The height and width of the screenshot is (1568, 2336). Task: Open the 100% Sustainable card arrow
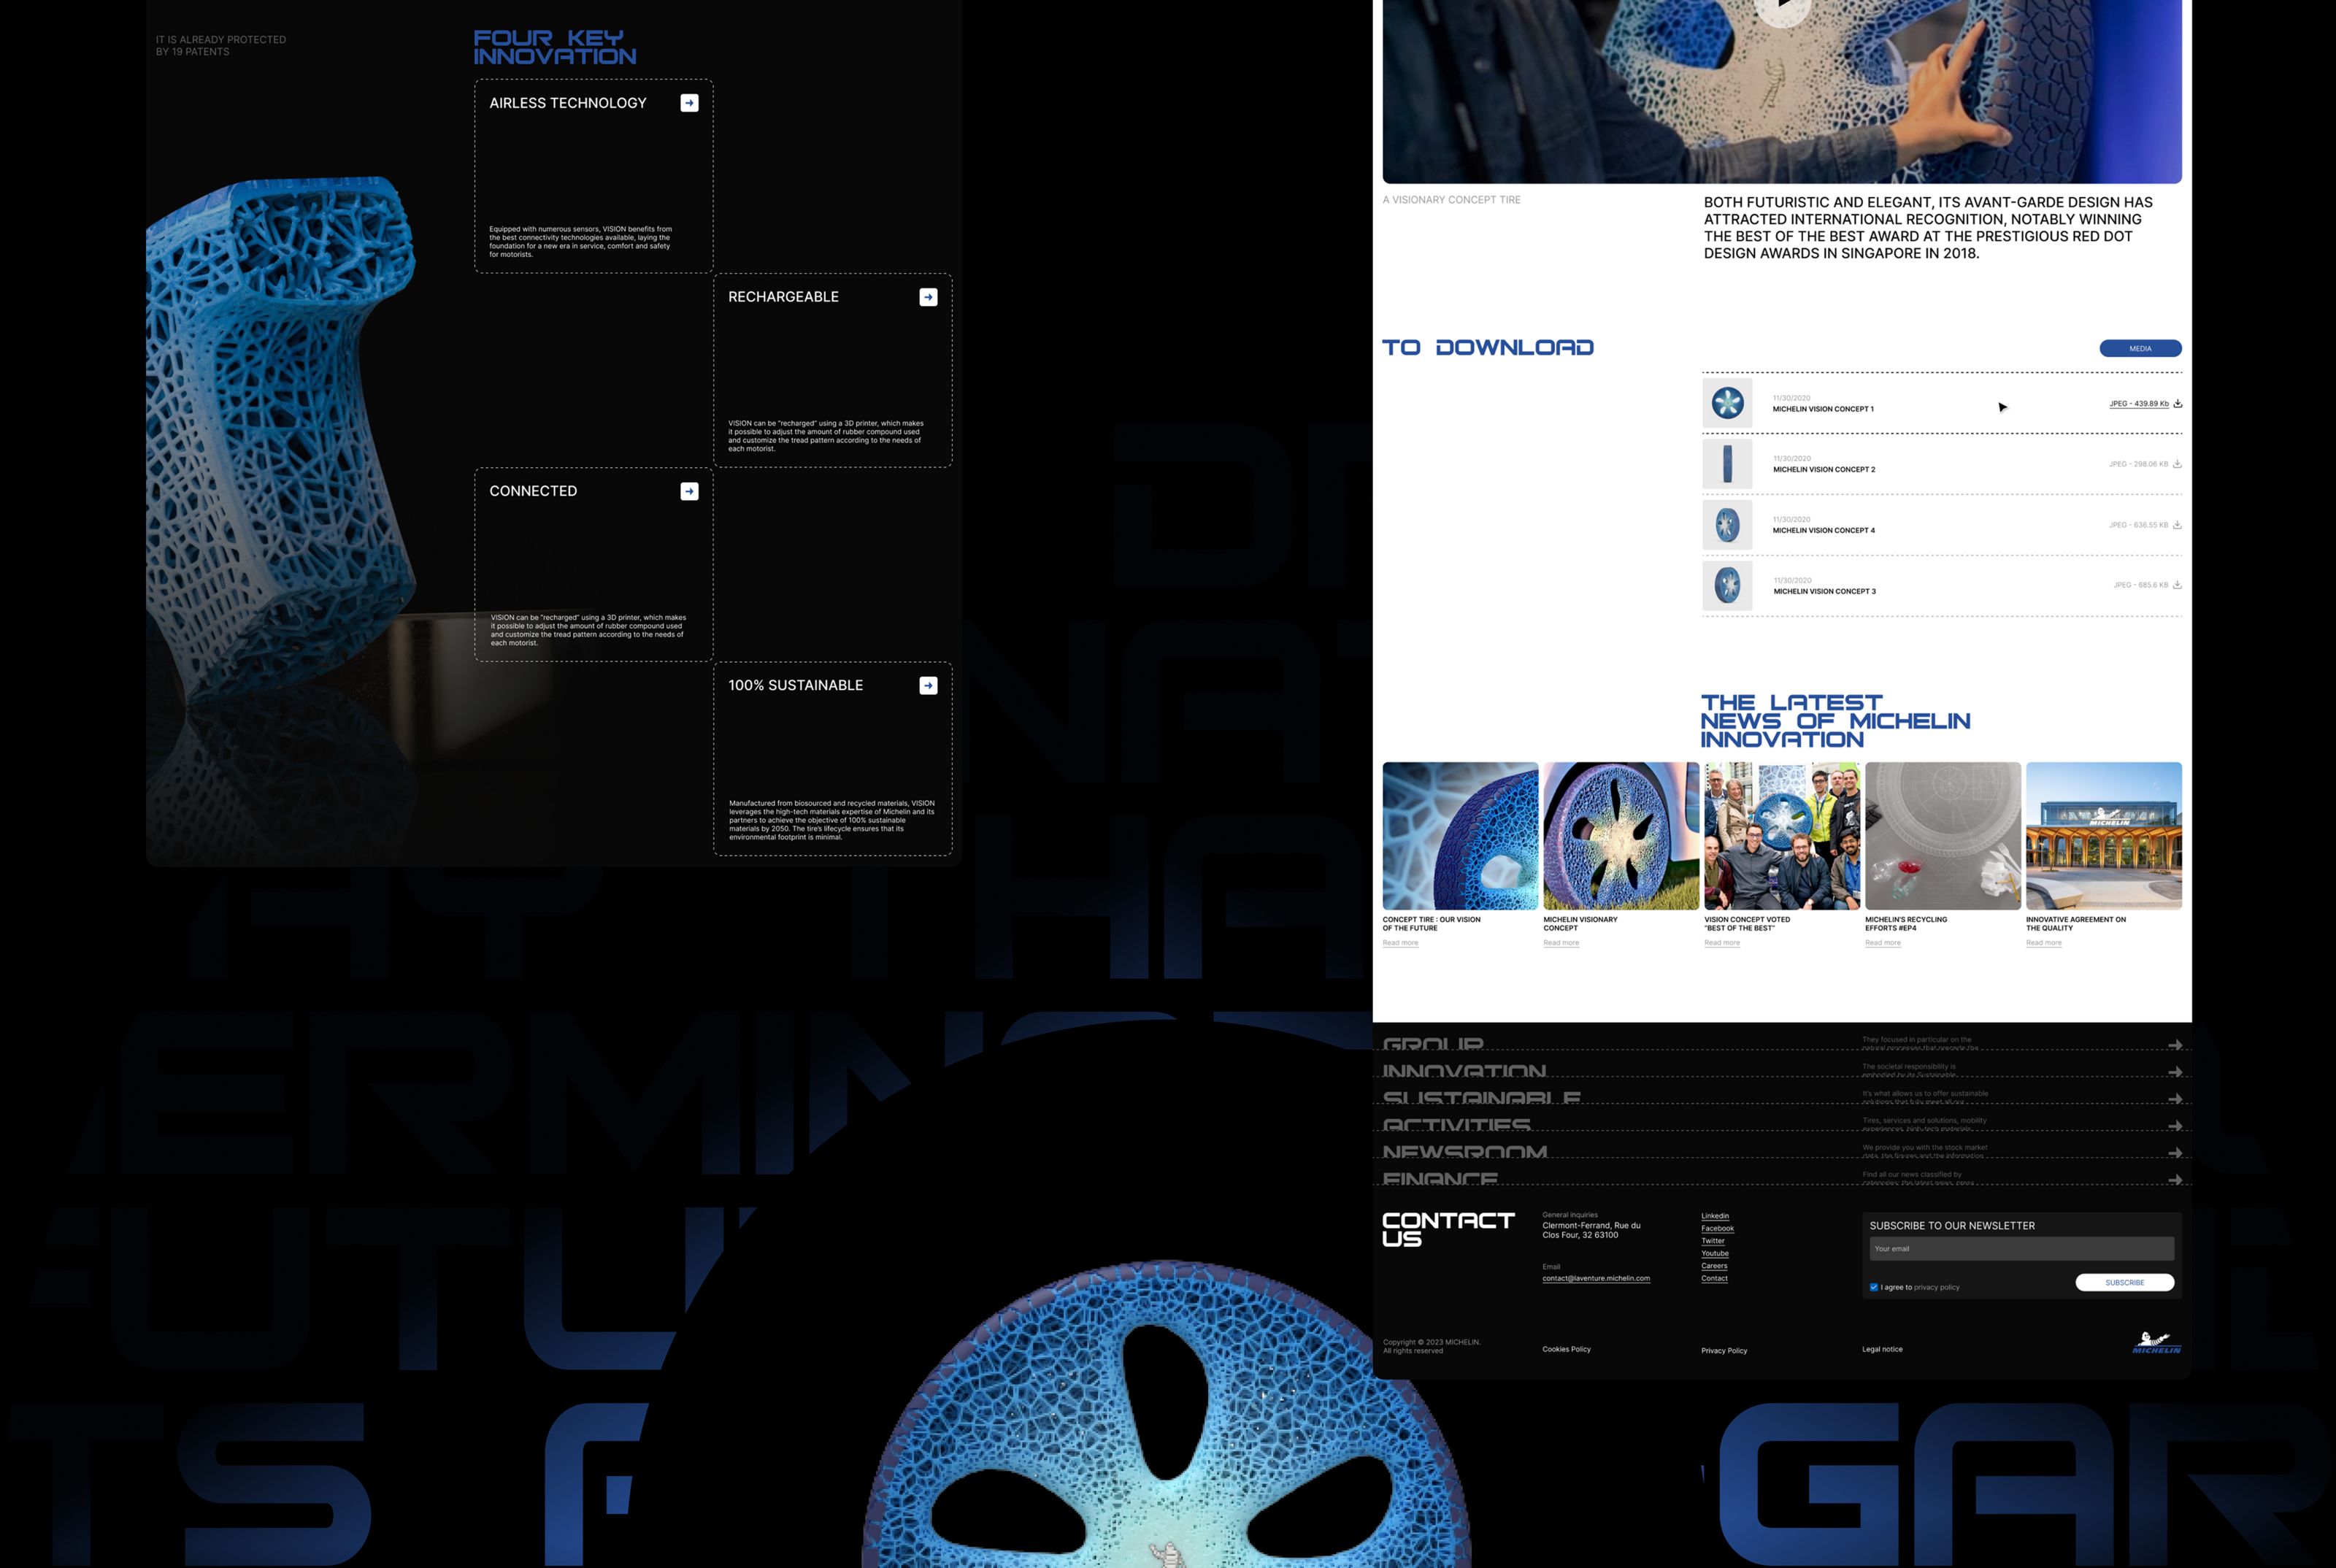click(x=928, y=685)
